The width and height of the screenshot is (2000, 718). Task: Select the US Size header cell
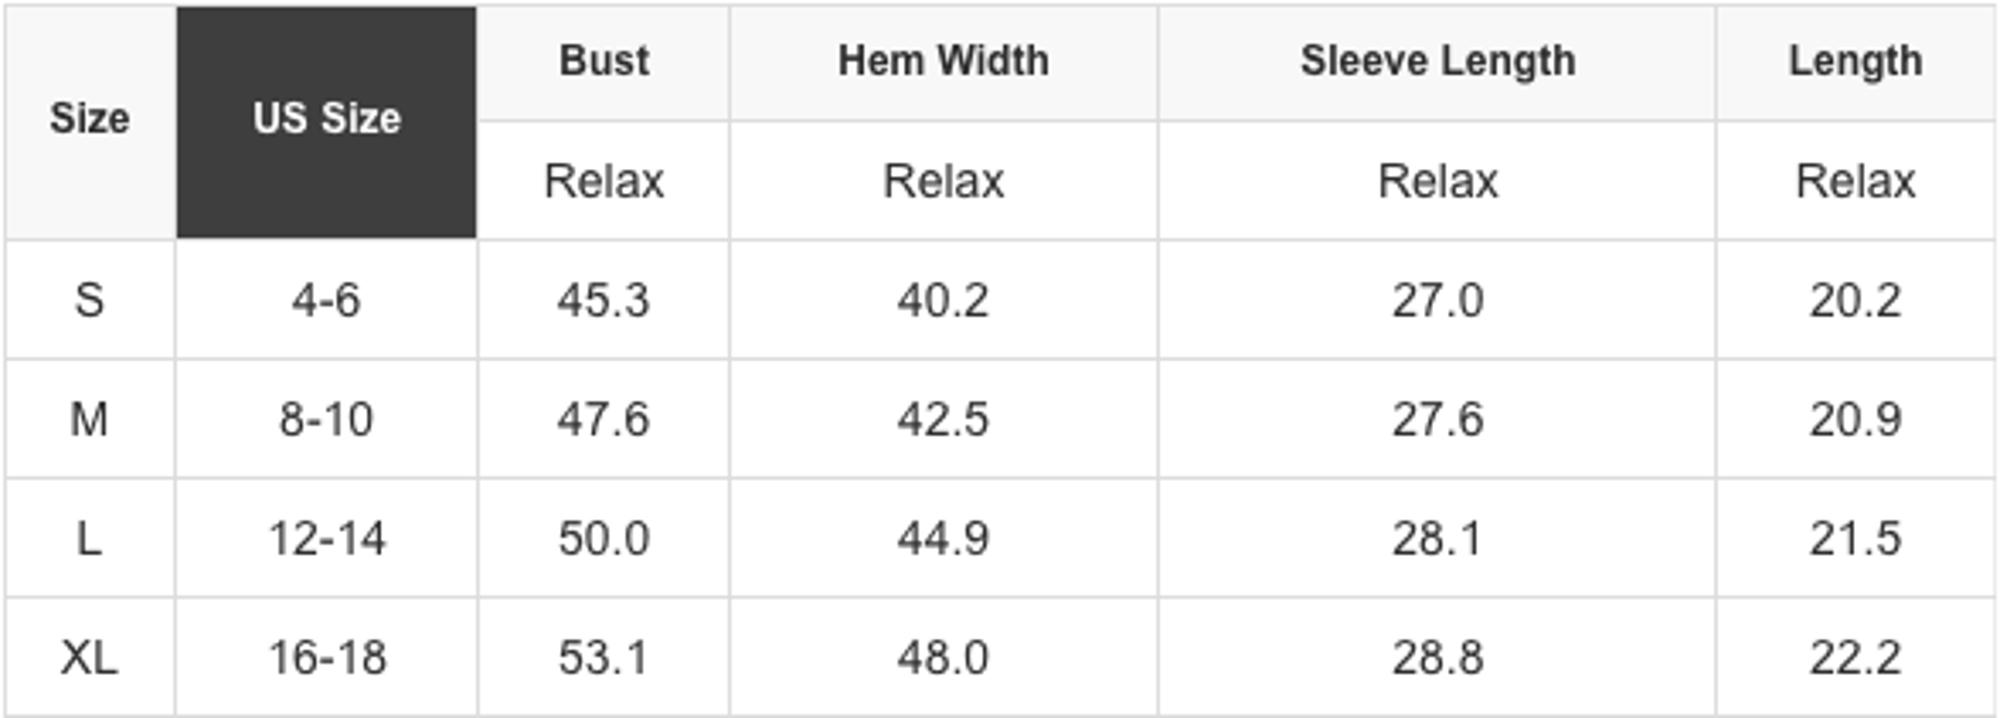(x=327, y=122)
